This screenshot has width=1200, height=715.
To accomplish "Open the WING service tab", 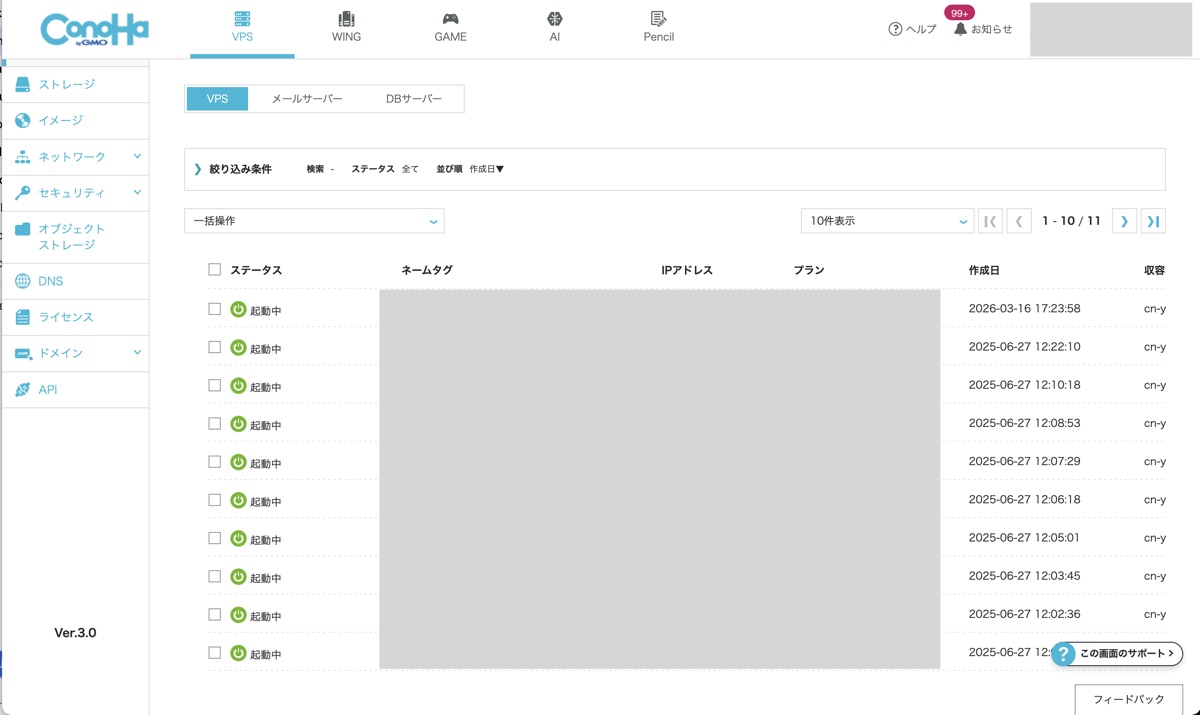I will point(346,28).
